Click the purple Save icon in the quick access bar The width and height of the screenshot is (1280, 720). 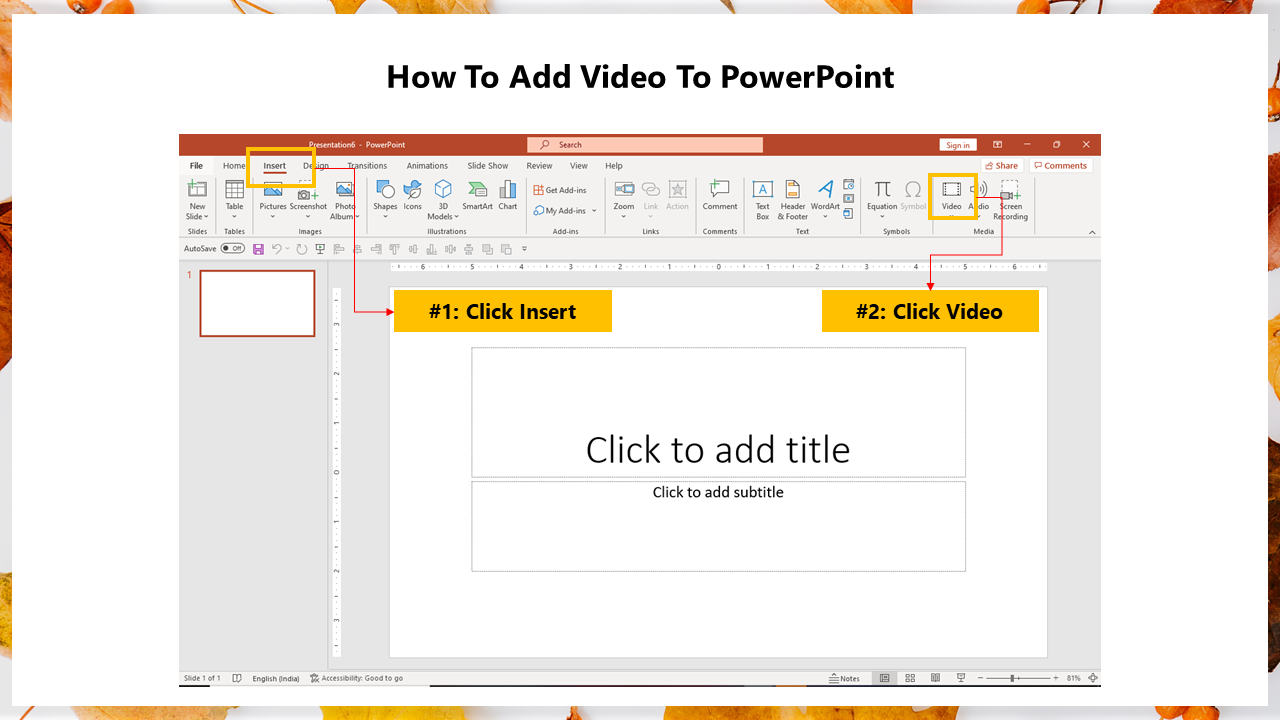click(x=259, y=249)
